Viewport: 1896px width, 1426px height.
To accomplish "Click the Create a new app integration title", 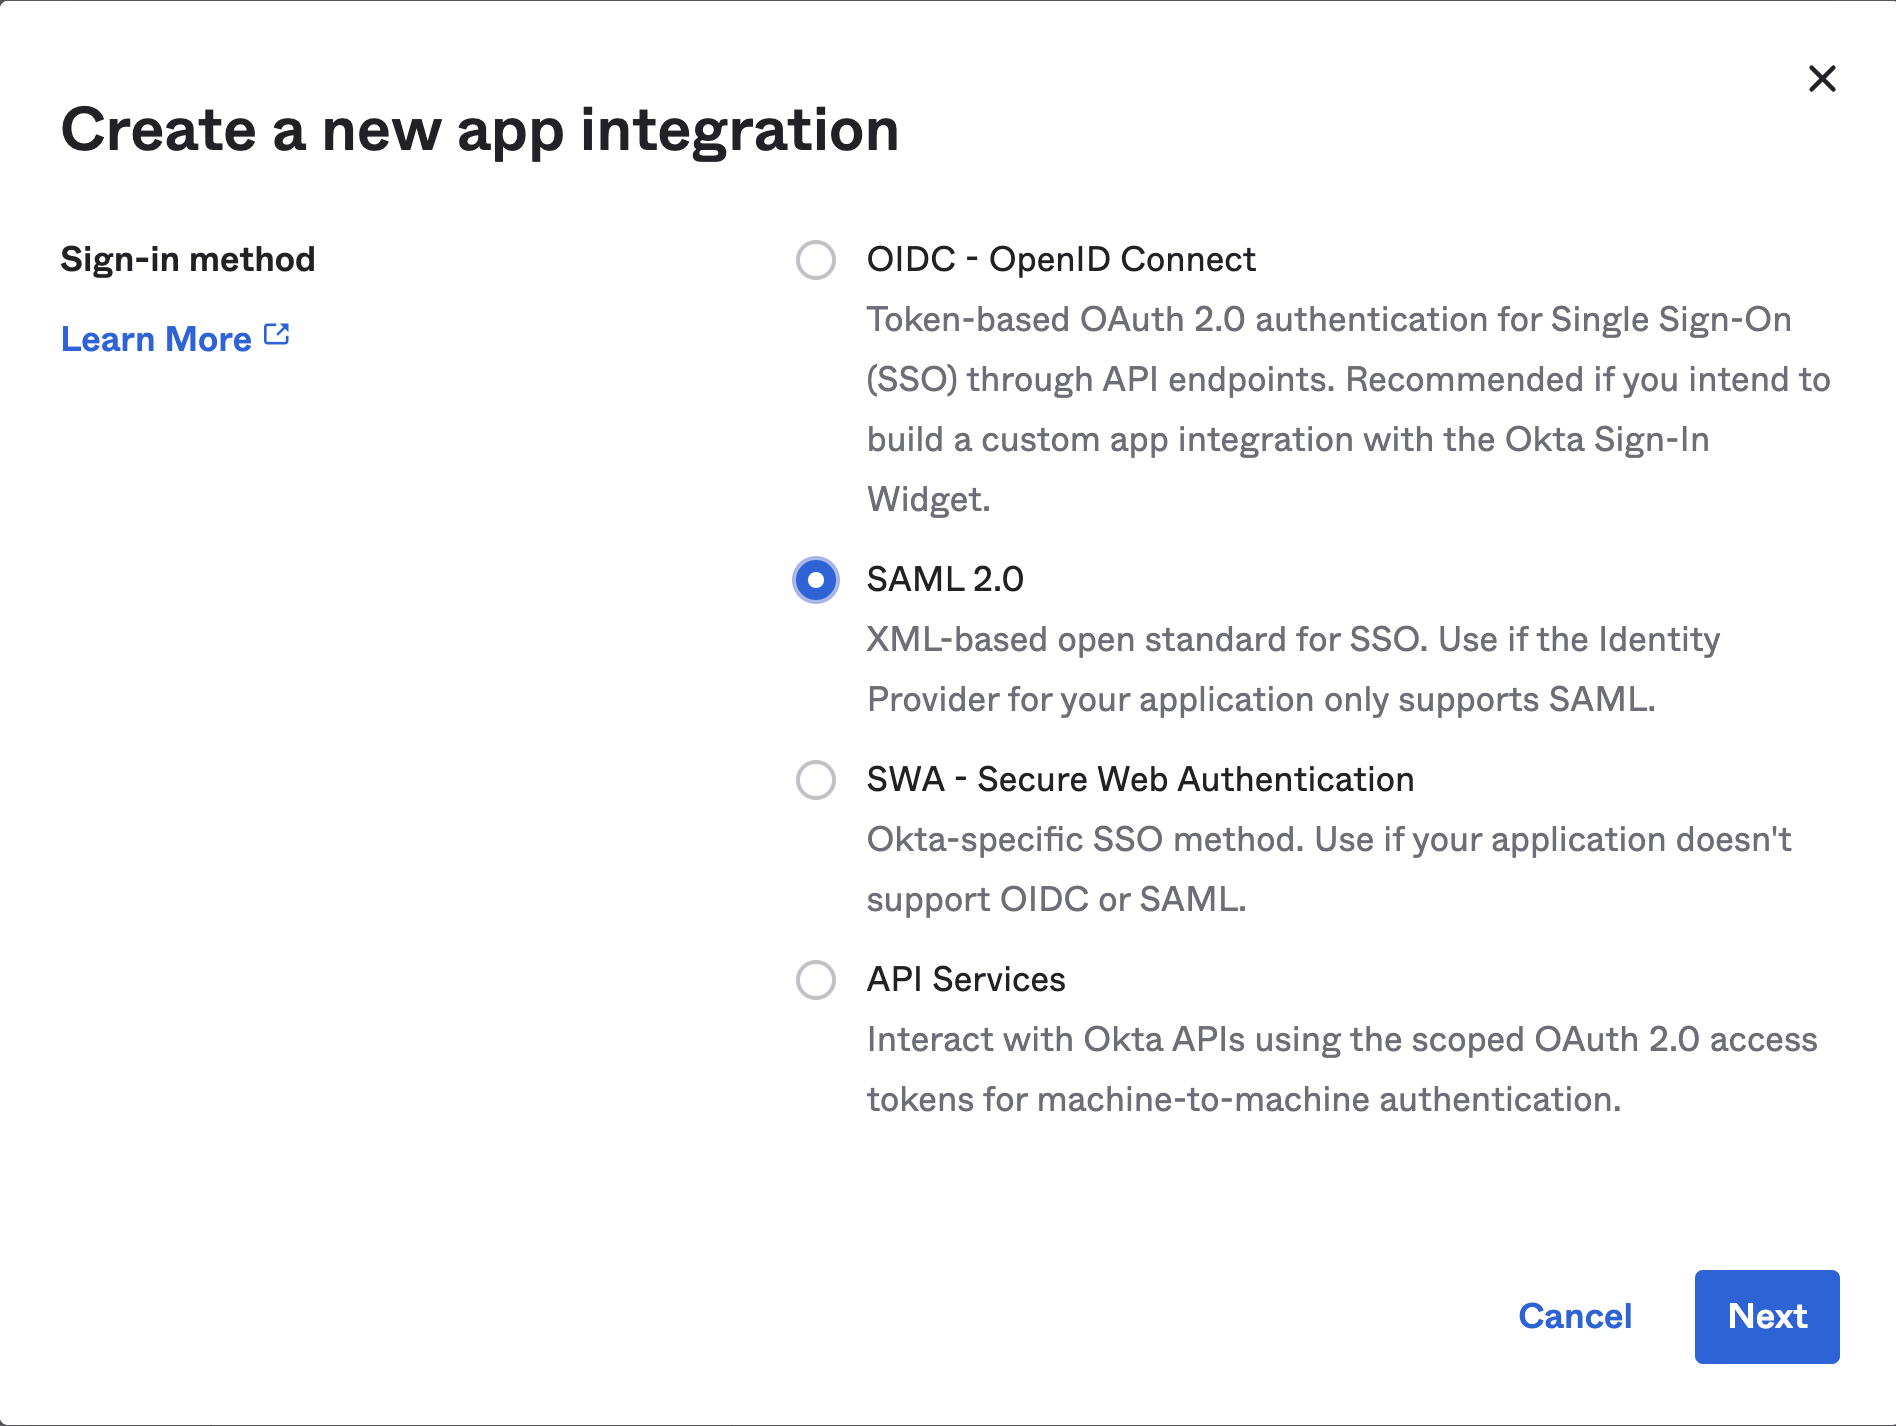I will click(482, 130).
